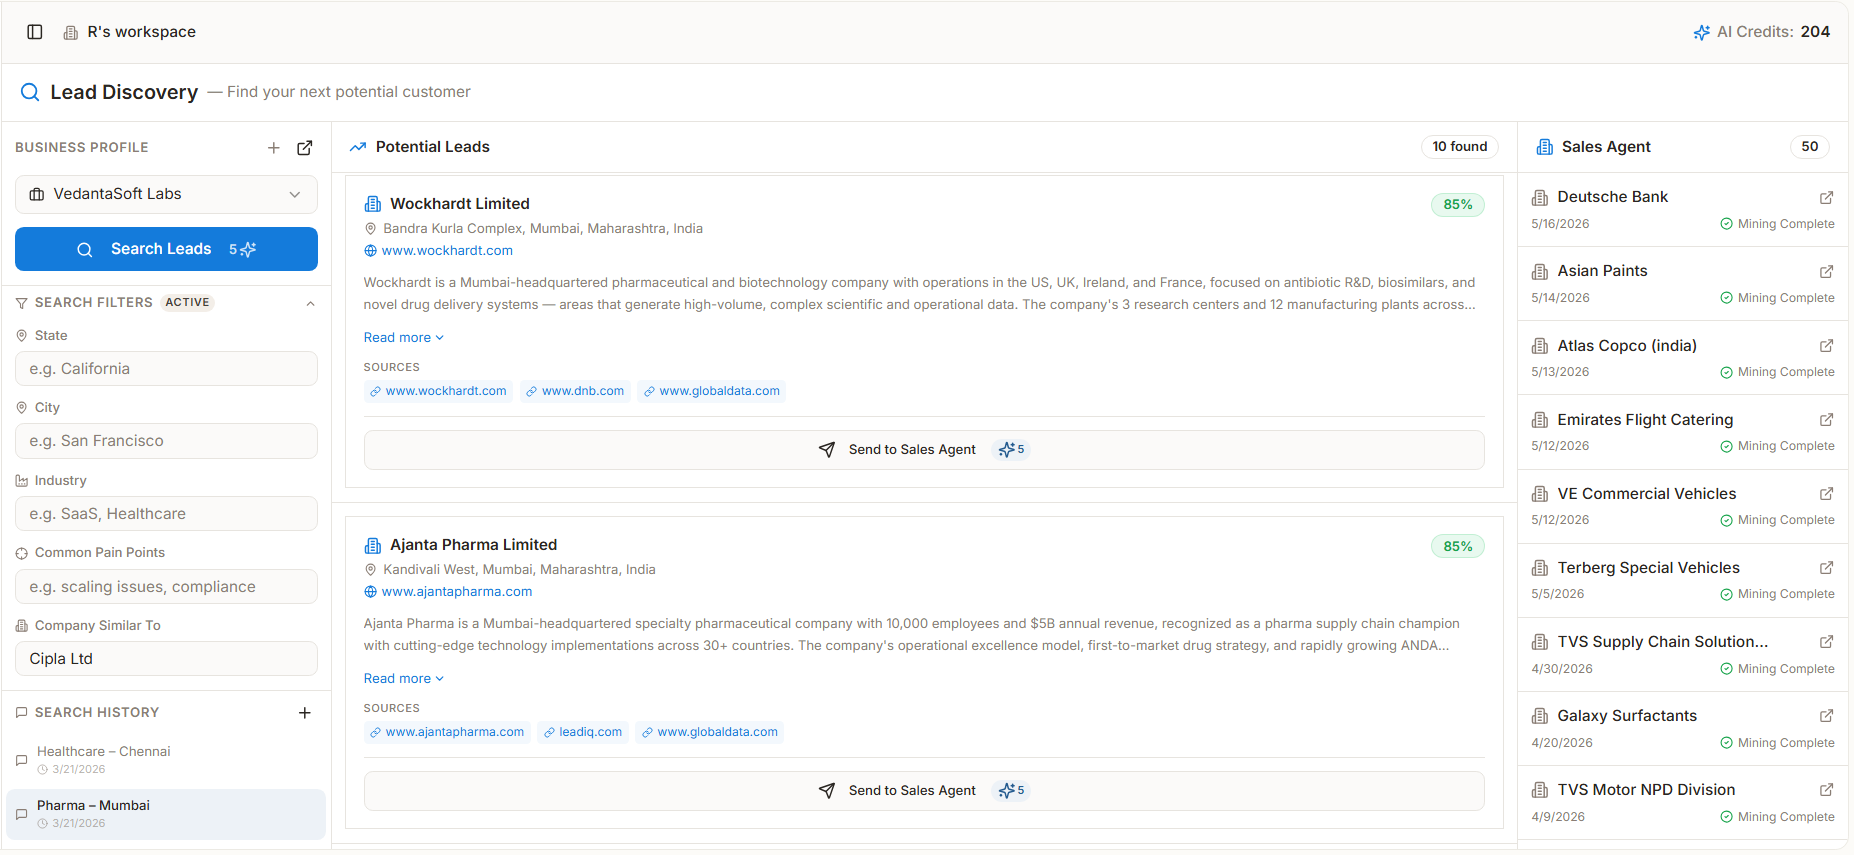Open www.ajantapharma.com source chip
Viewport: 1854px width, 855px height.
click(447, 732)
